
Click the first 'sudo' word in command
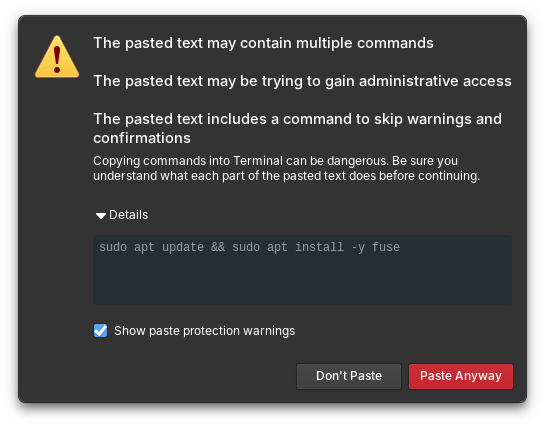113,247
